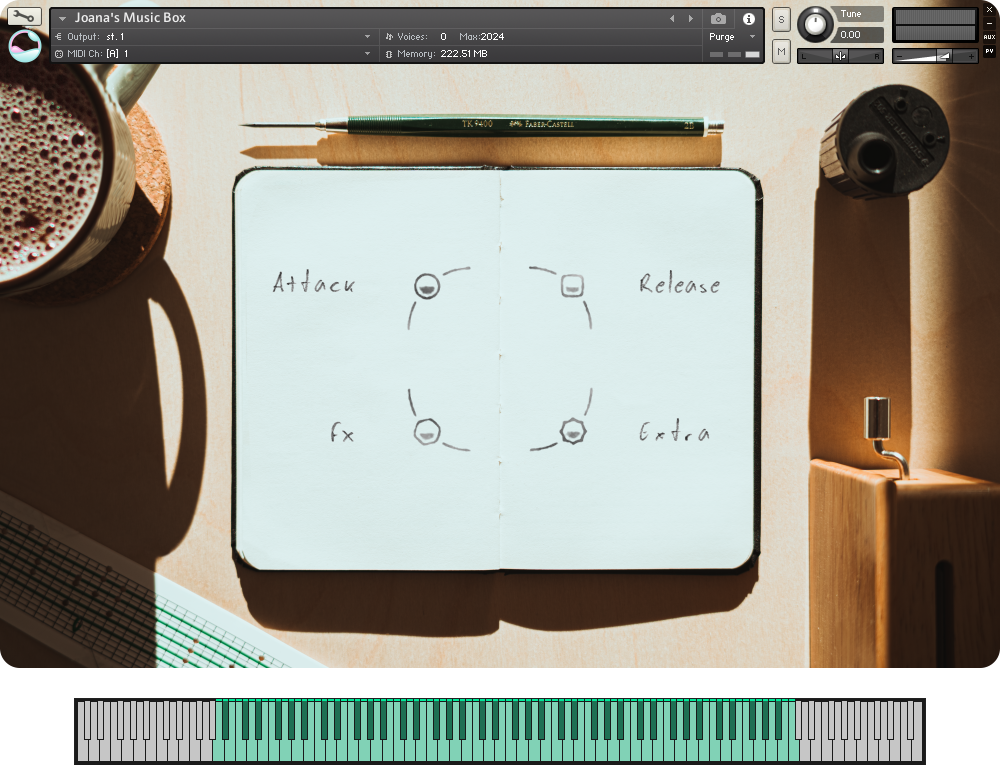Click the Tune knob

tap(815, 24)
